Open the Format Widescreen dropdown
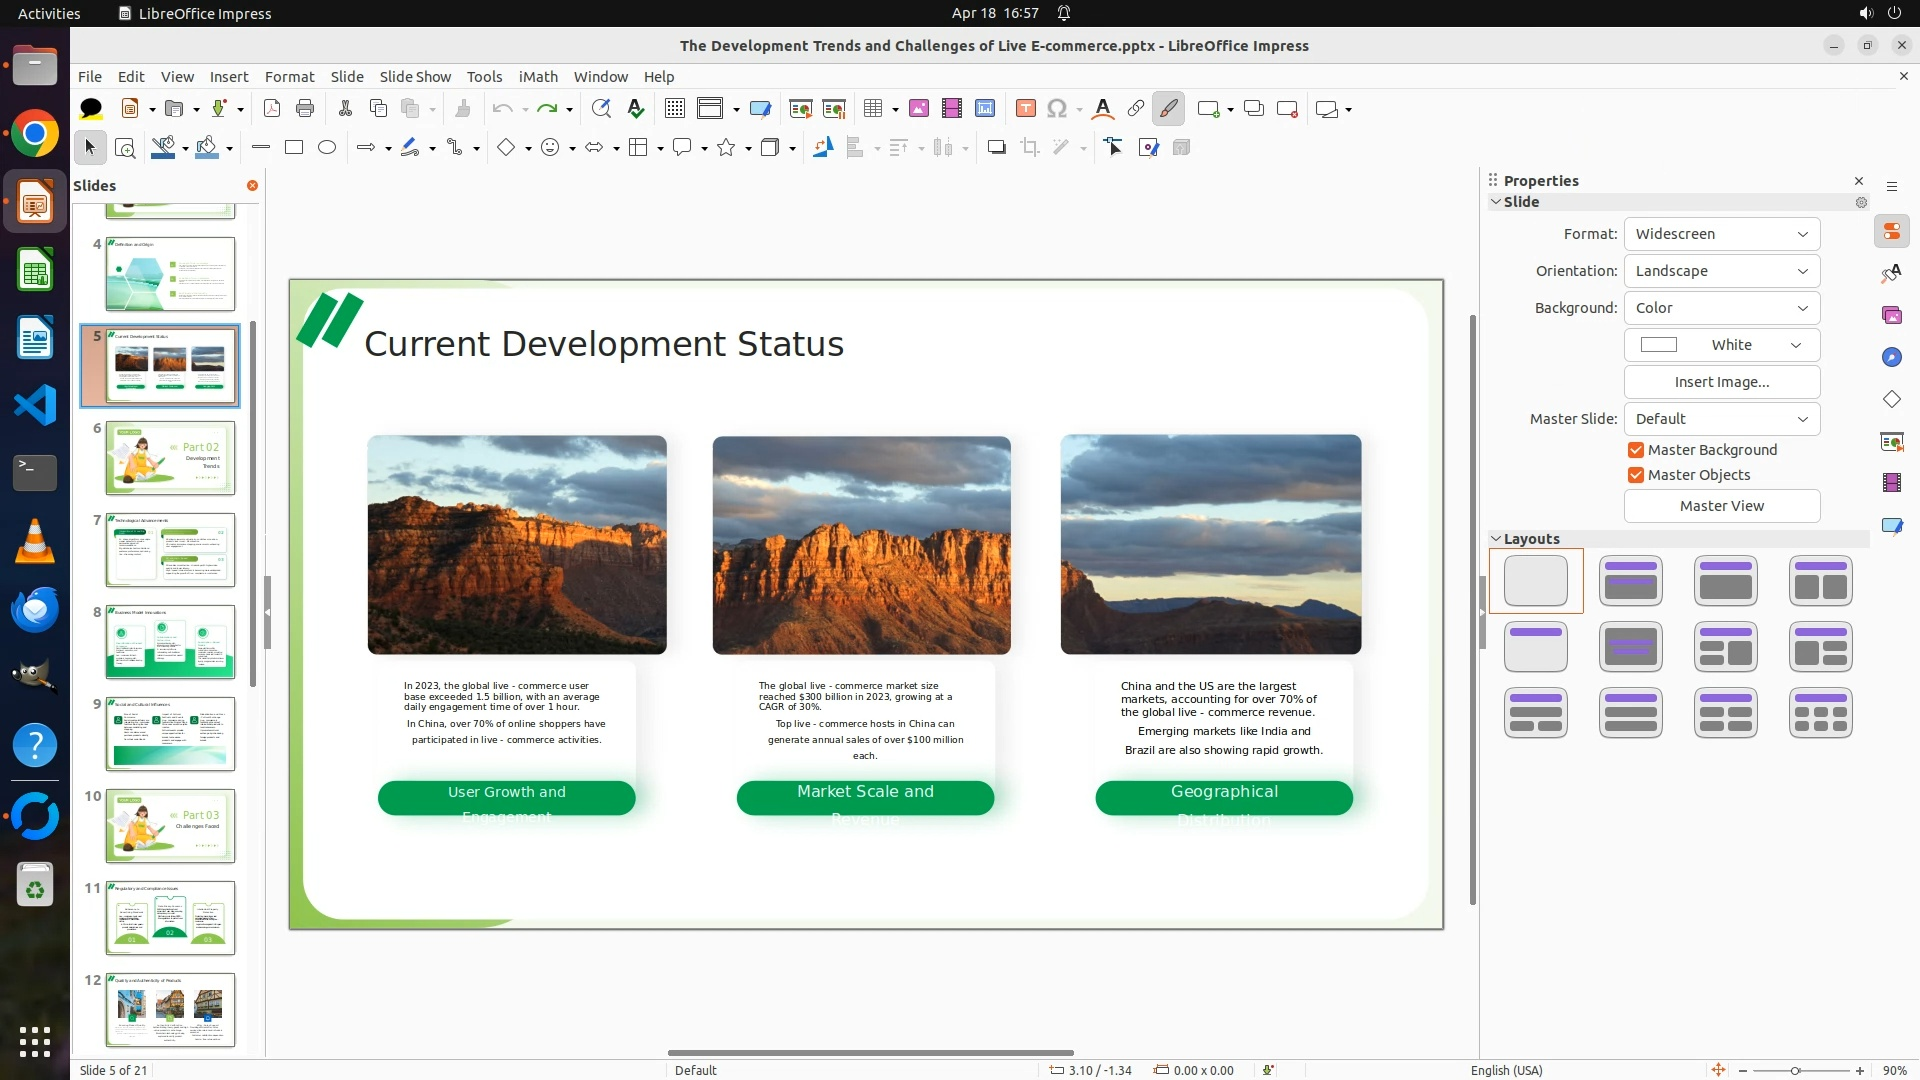The width and height of the screenshot is (1920, 1080). (x=1721, y=234)
